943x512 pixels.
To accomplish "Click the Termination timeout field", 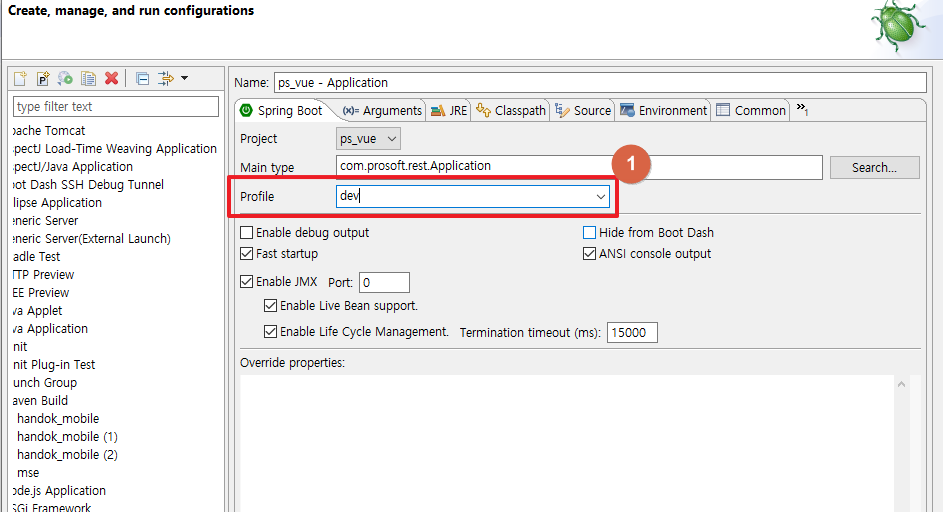I will coord(632,333).
